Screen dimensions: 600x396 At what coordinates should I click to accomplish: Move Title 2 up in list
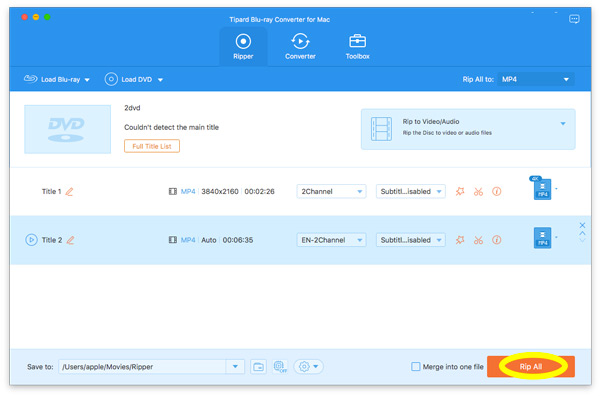click(x=582, y=233)
